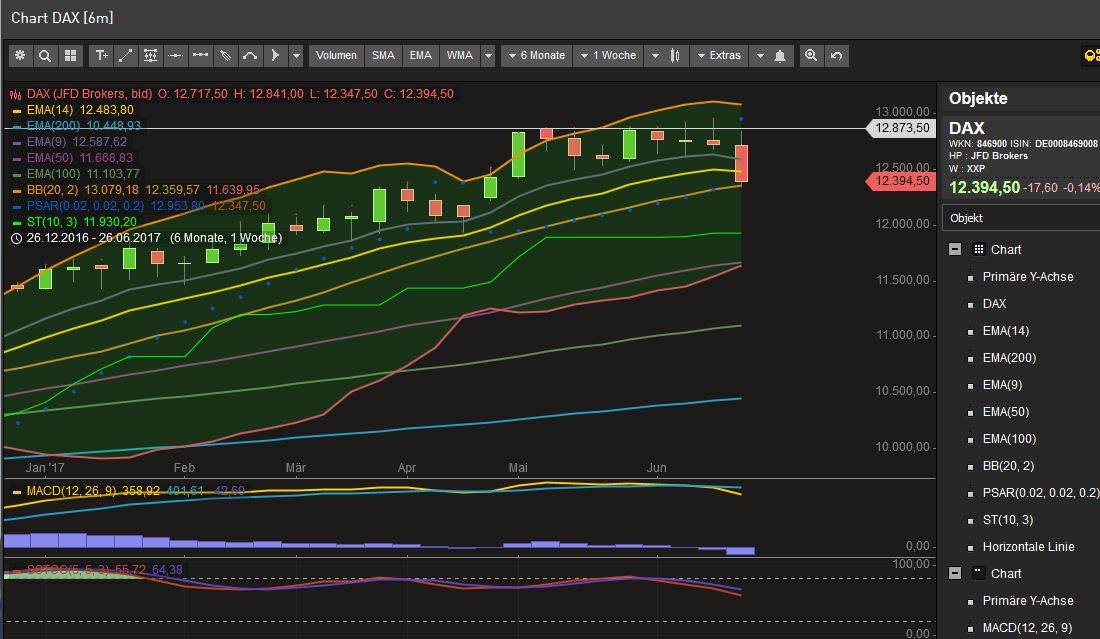Toggle the Volumen indicator
Image resolution: width=1100 pixels, height=639 pixels.
coord(336,55)
